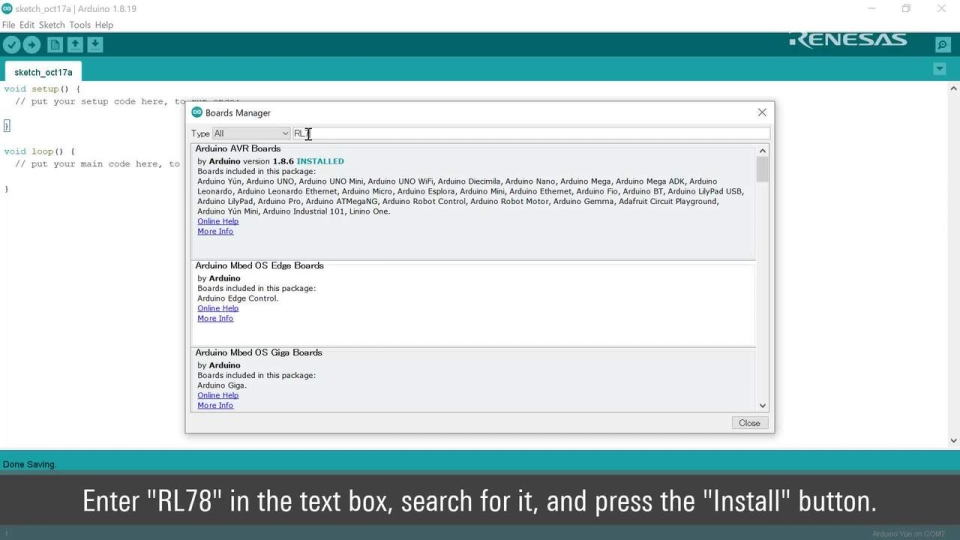Click the Save sketch icon
This screenshot has width=960, height=540.
point(95,45)
